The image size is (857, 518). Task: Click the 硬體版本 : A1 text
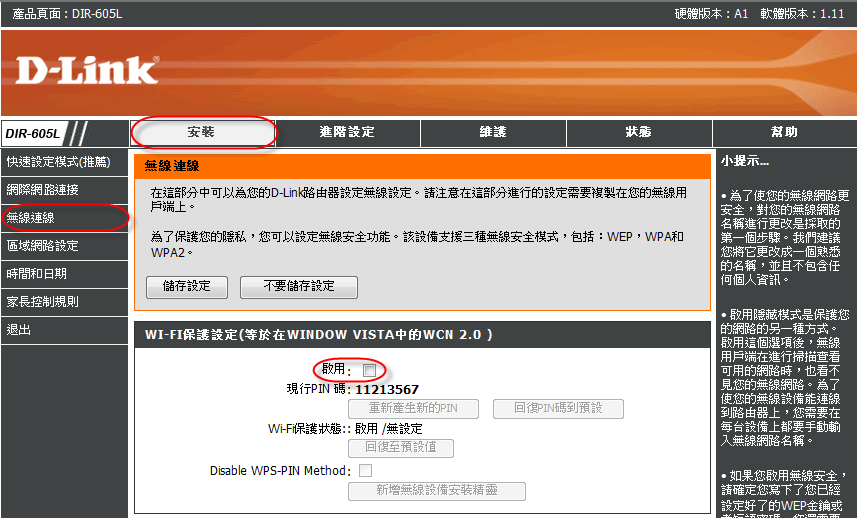click(x=712, y=14)
